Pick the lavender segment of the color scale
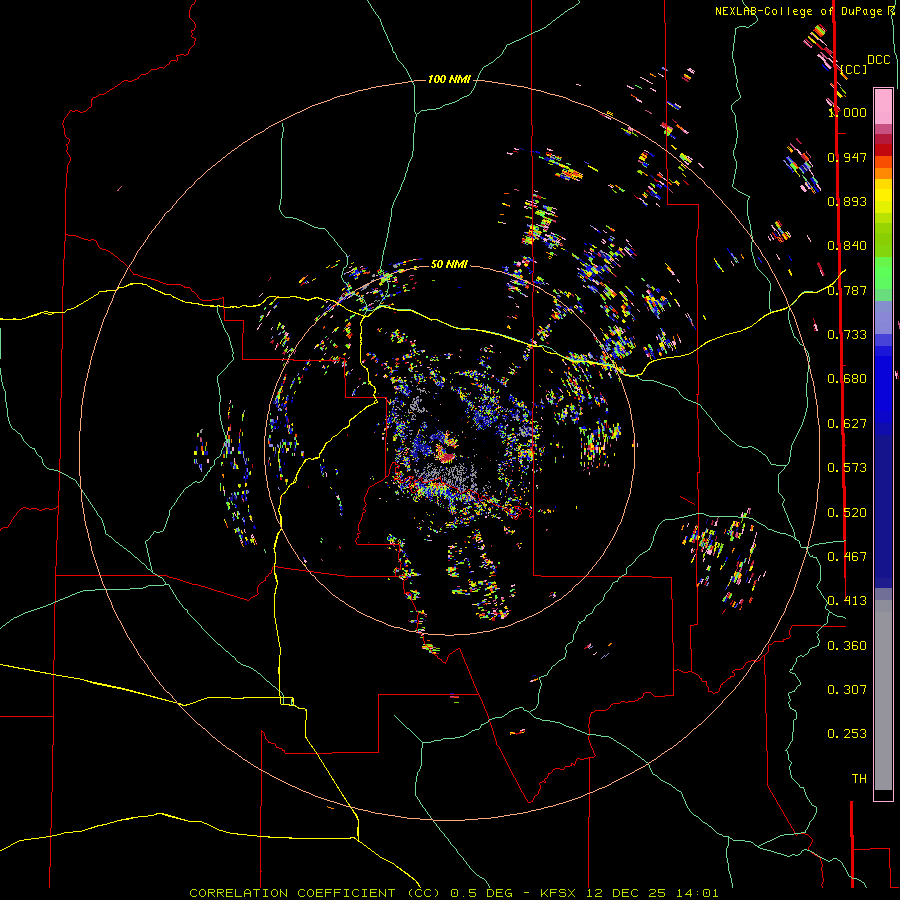This screenshot has height=900, width=900. tap(883, 317)
